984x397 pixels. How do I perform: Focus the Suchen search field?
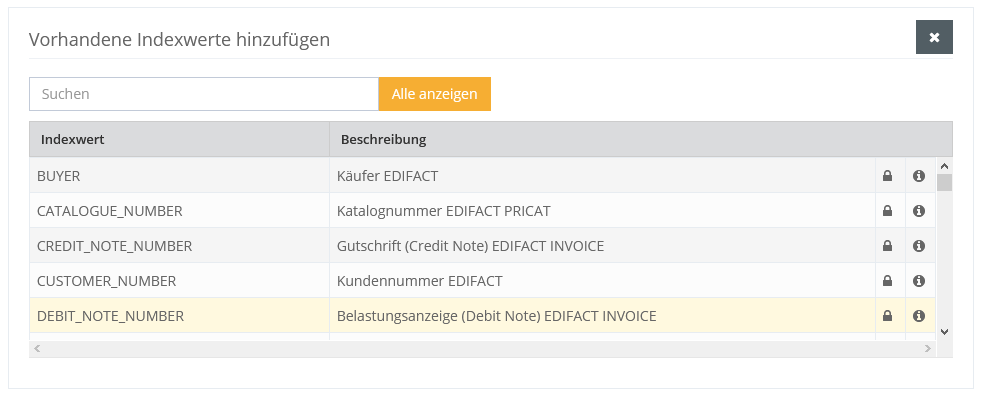pos(204,94)
